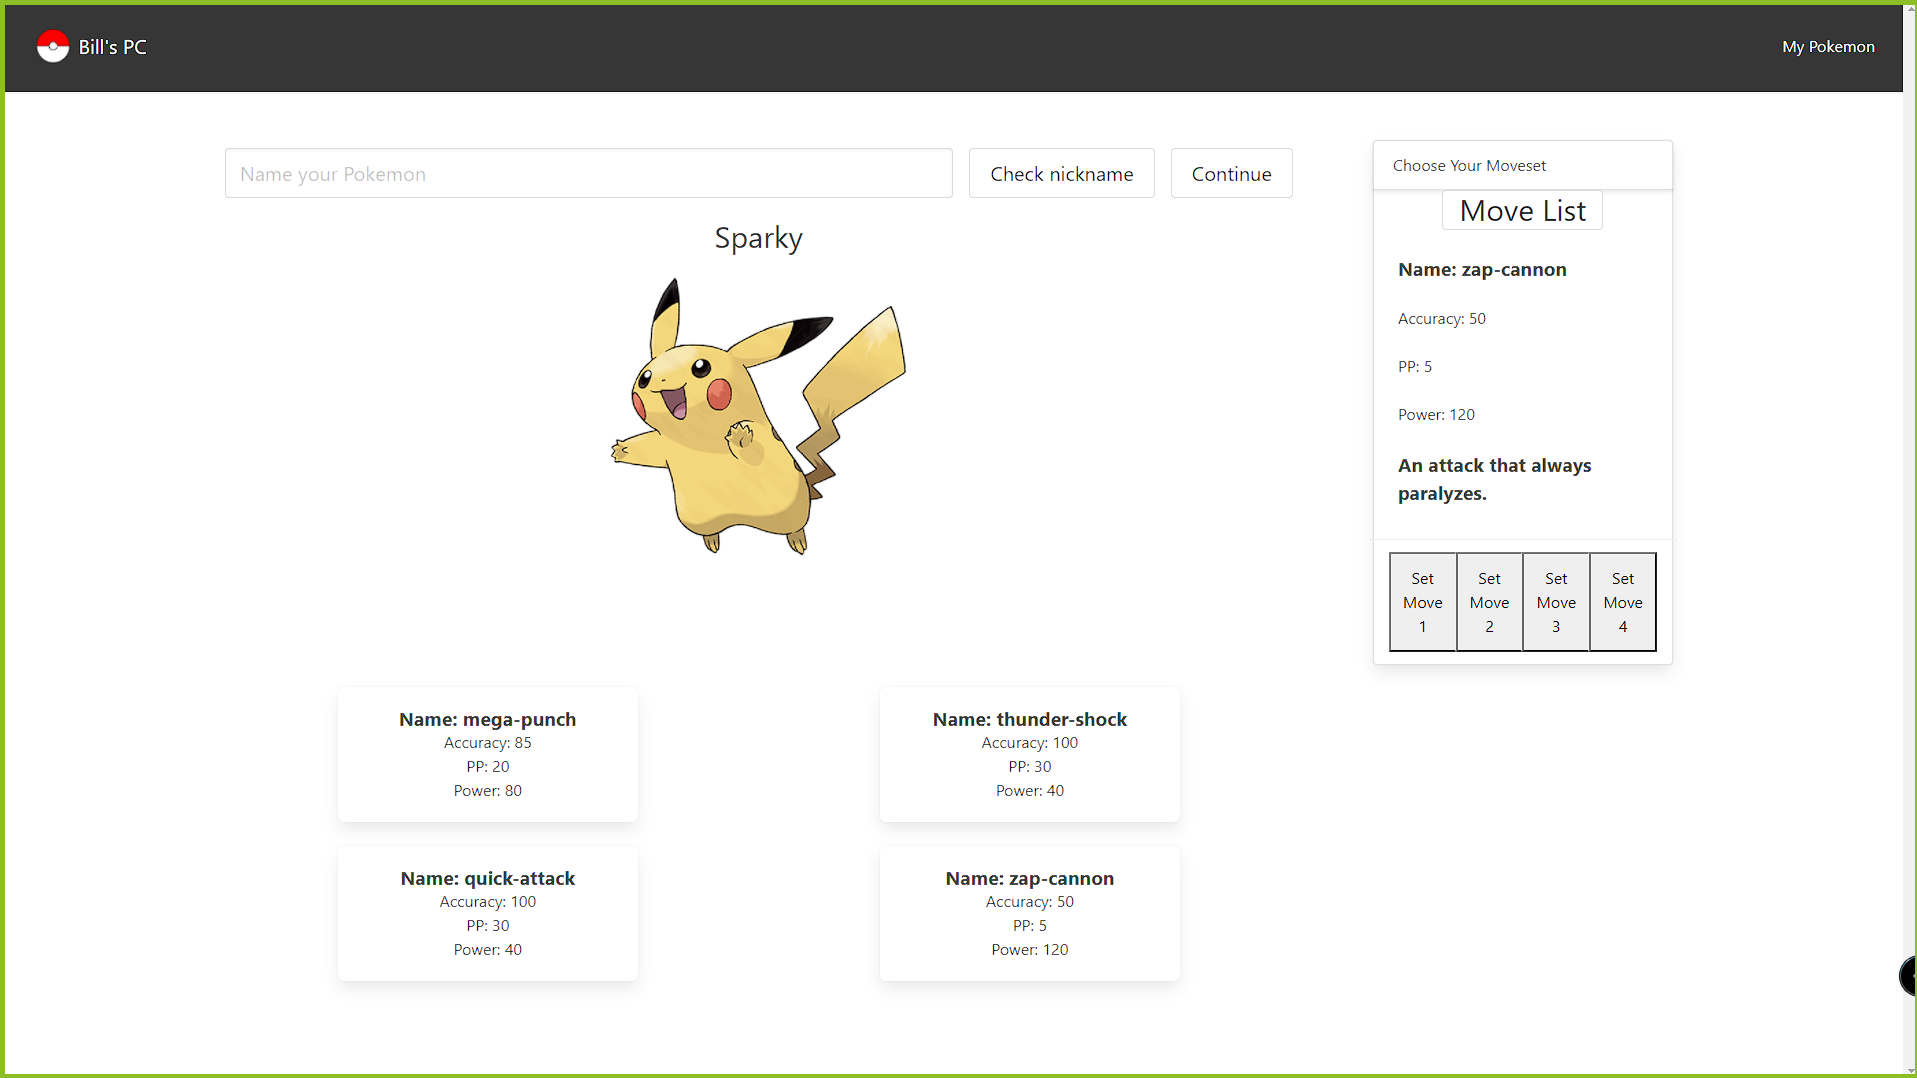Select the zap-cannon move card
This screenshot has width=1917, height=1078.
coord(1029,913)
